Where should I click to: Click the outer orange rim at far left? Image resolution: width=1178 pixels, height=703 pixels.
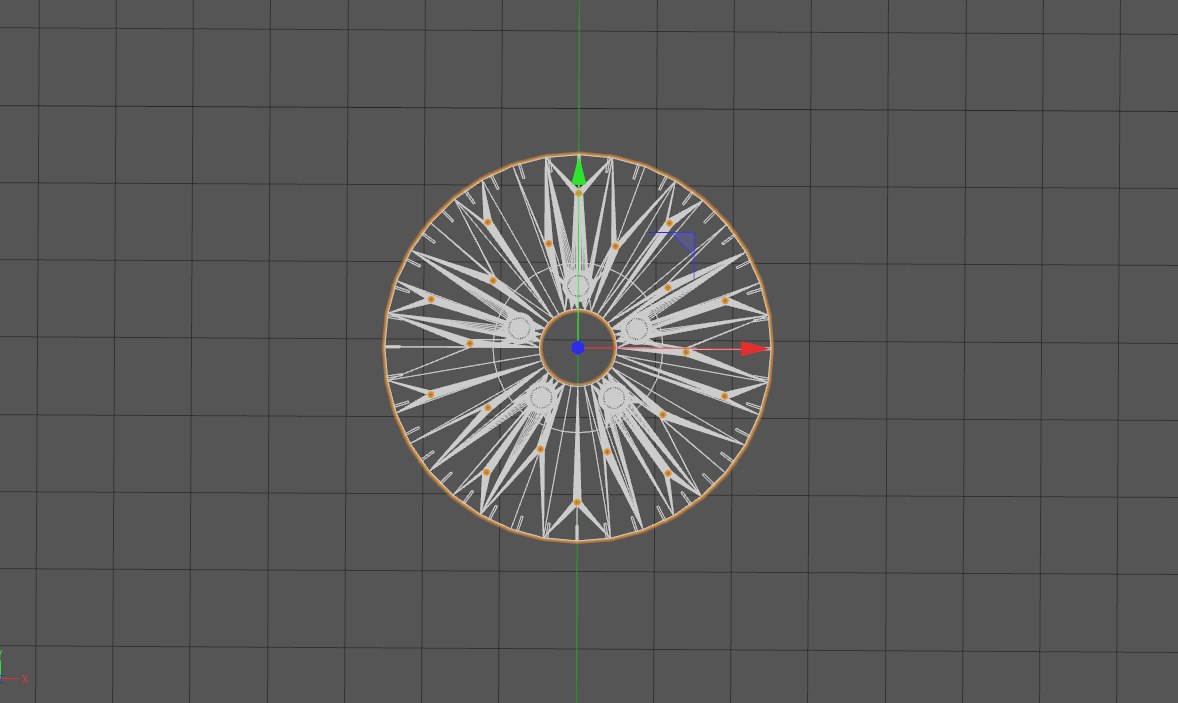(x=385, y=347)
